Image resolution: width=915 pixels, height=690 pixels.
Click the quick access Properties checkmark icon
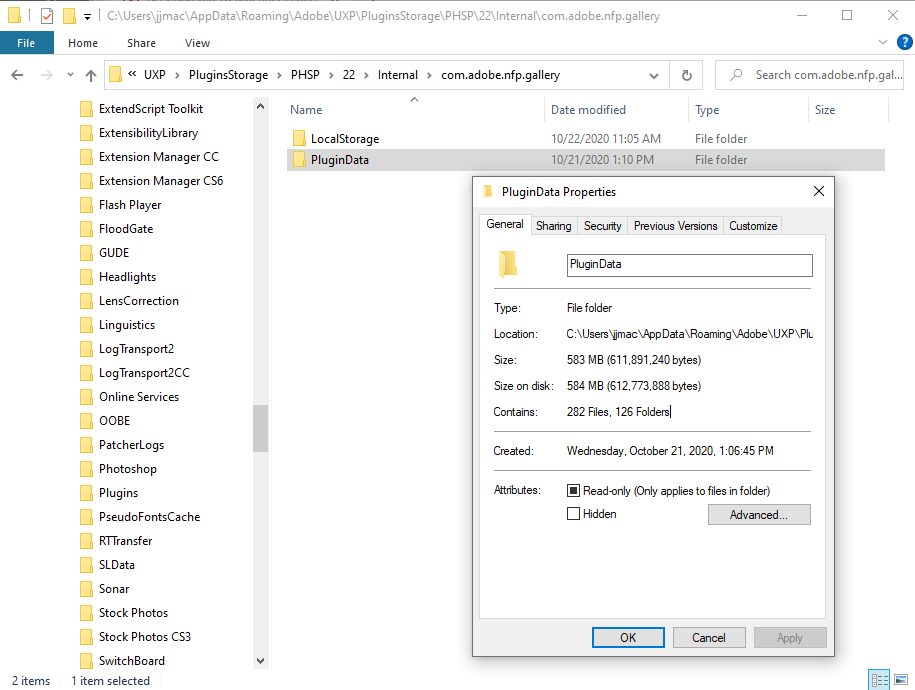pyautogui.click(x=47, y=16)
